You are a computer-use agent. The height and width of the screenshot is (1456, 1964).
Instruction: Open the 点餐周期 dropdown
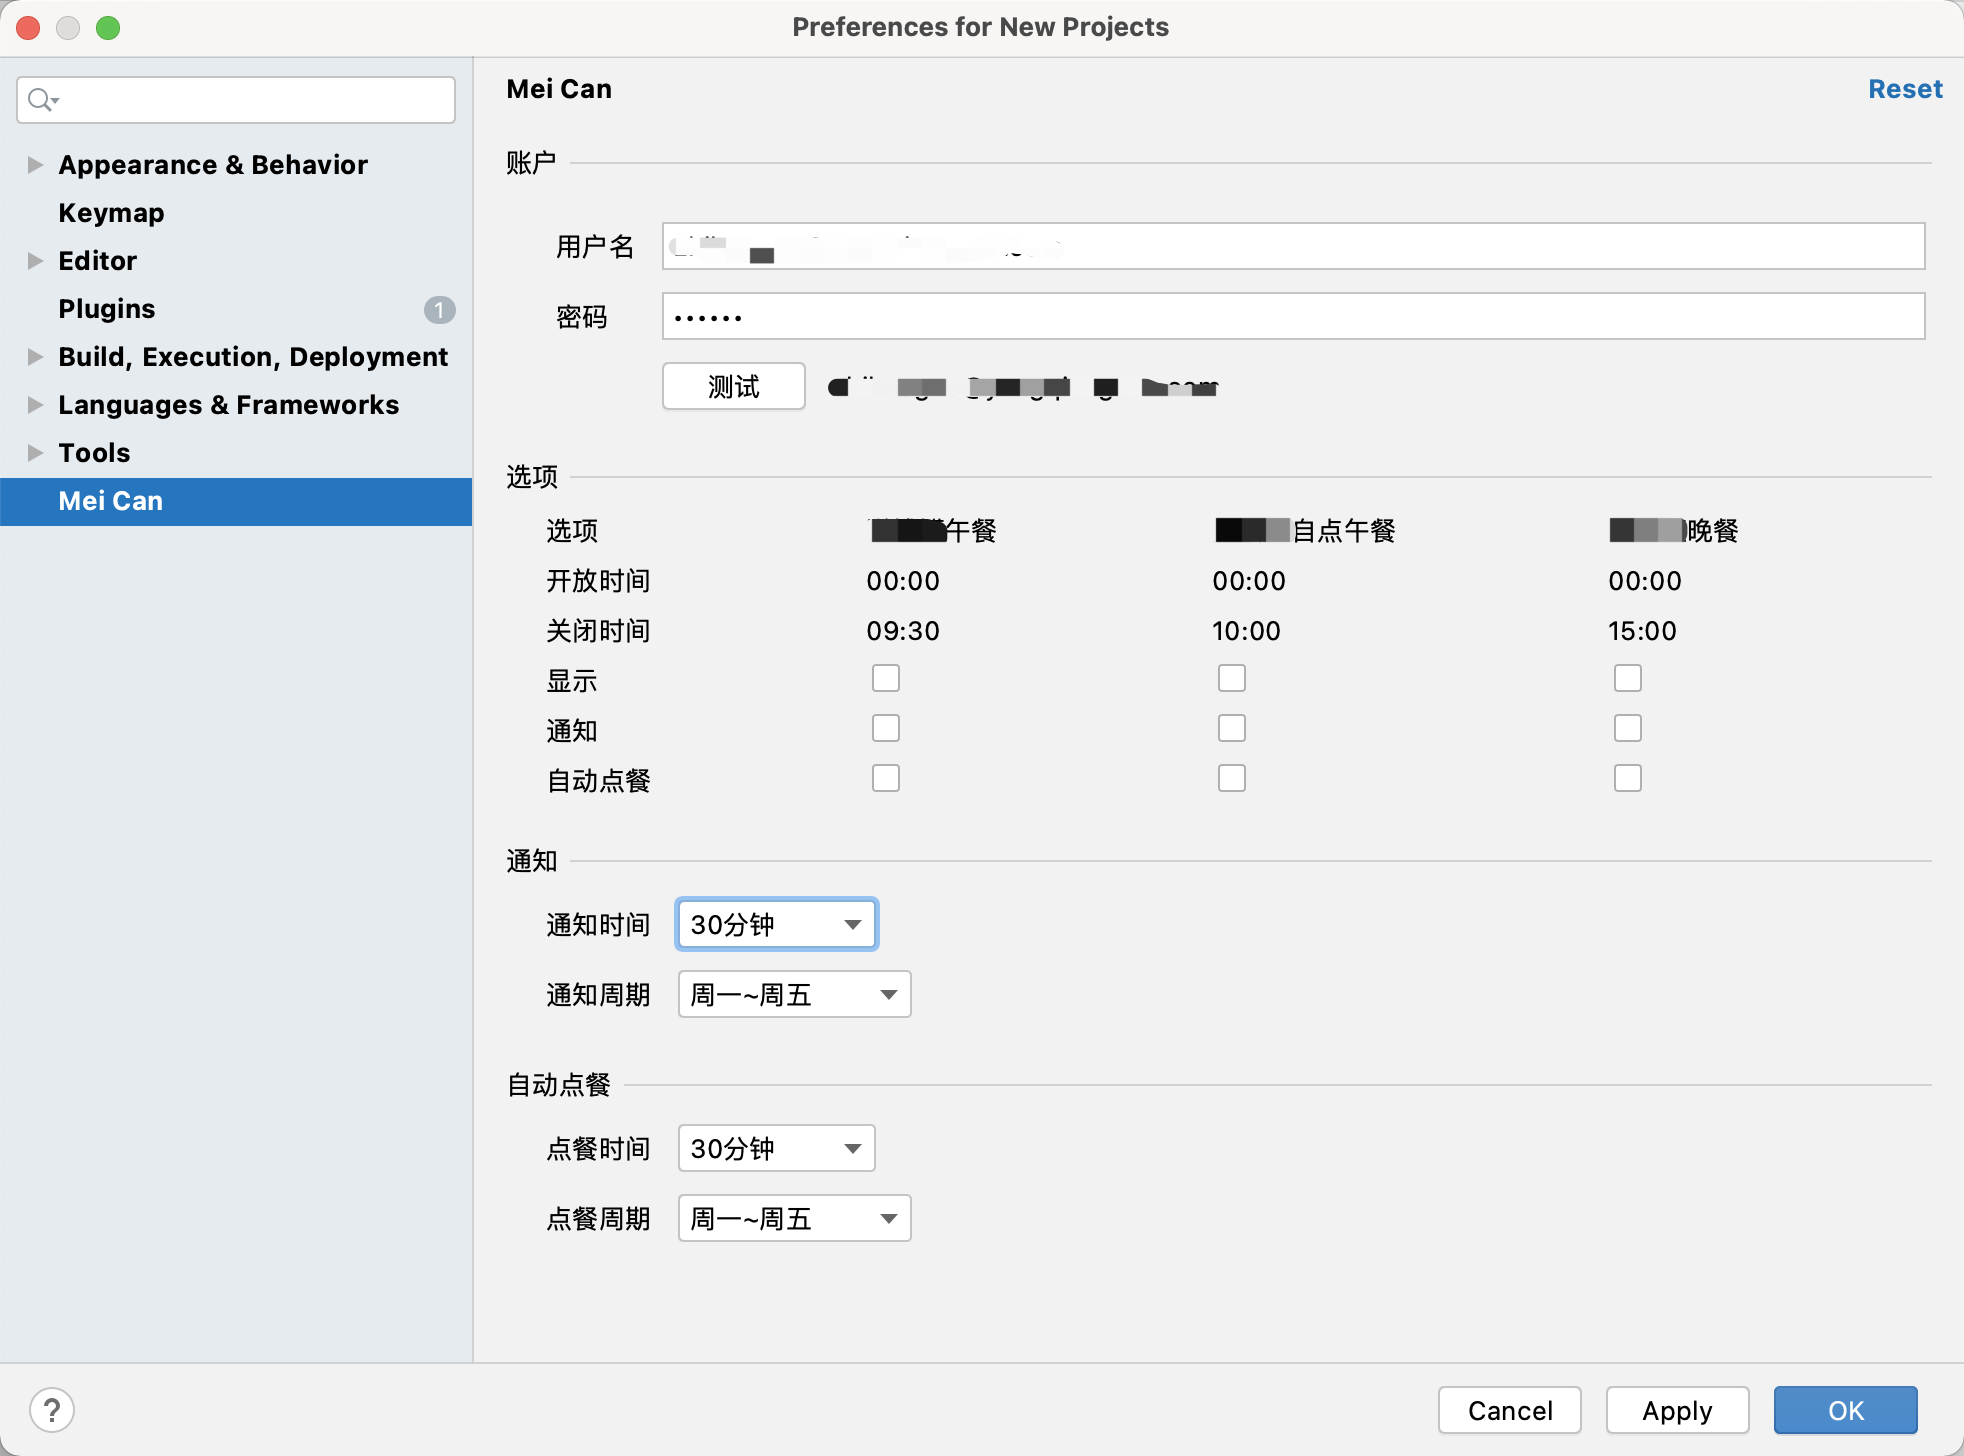tap(794, 1219)
